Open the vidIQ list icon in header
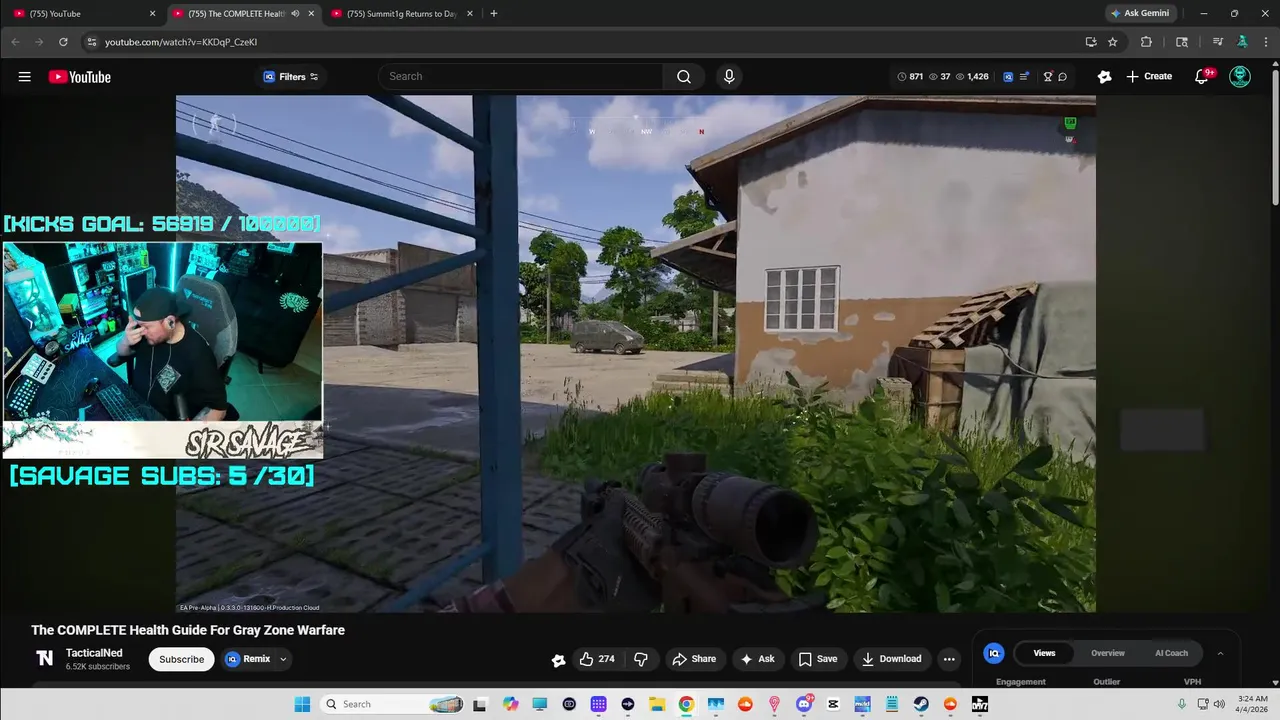The width and height of the screenshot is (1280, 720). click(1025, 77)
